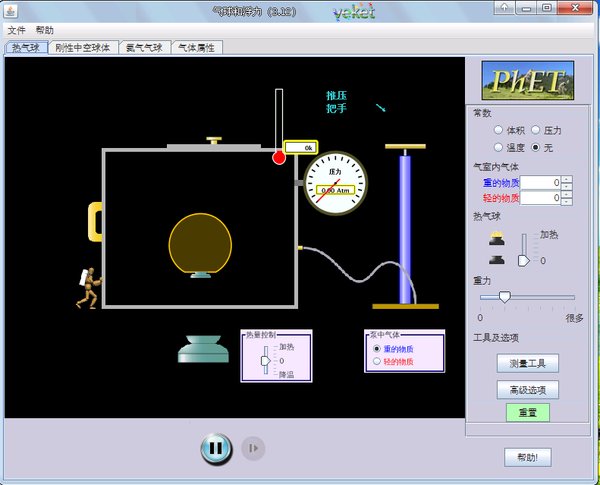Decrease 轻的物质 count with down arrow

[x=567, y=202]
